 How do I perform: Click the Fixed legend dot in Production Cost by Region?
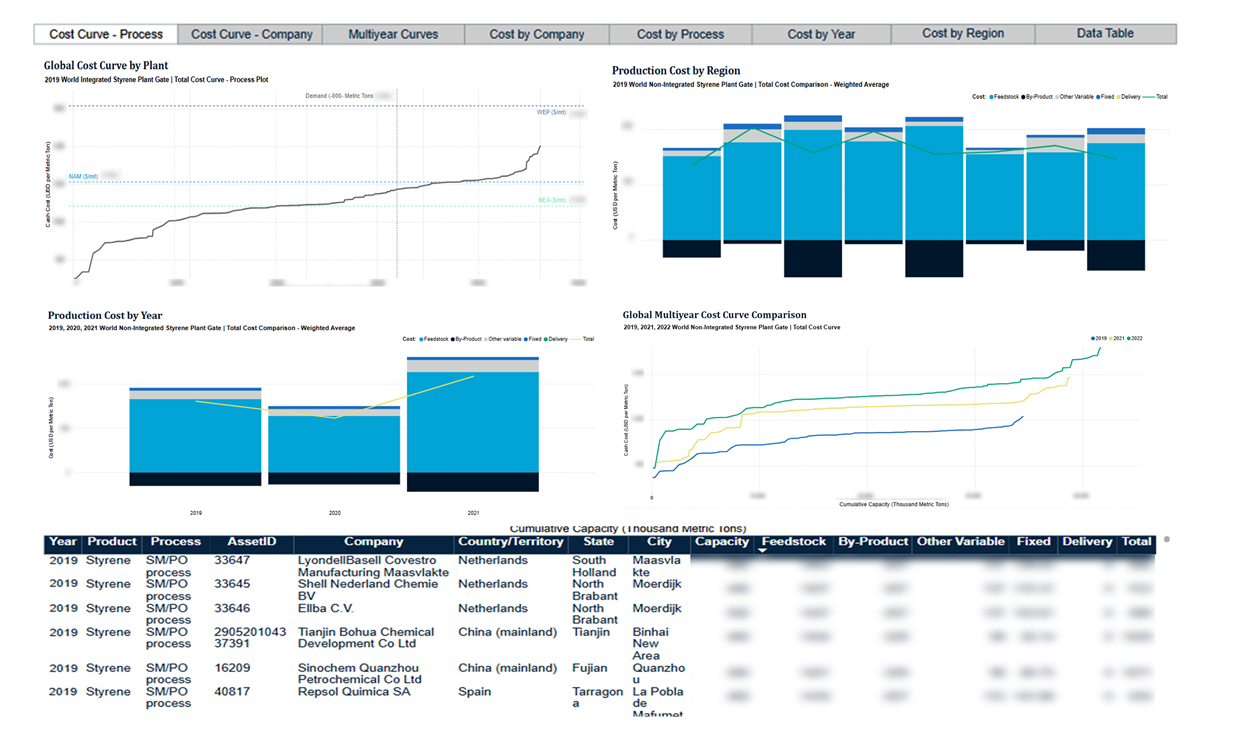1098,97
